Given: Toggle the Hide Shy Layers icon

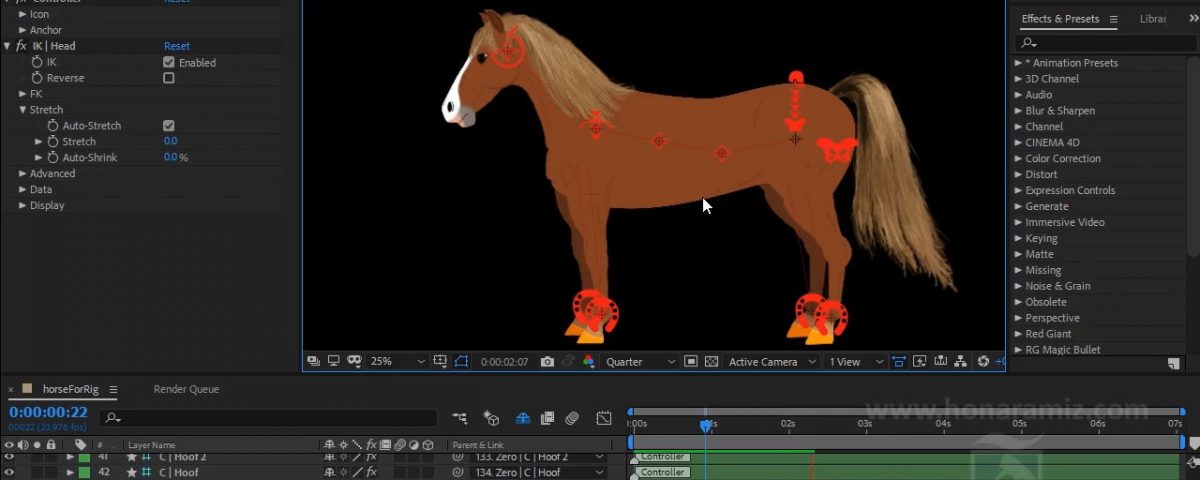Looking at the screenshot, I should click(523, 418).
